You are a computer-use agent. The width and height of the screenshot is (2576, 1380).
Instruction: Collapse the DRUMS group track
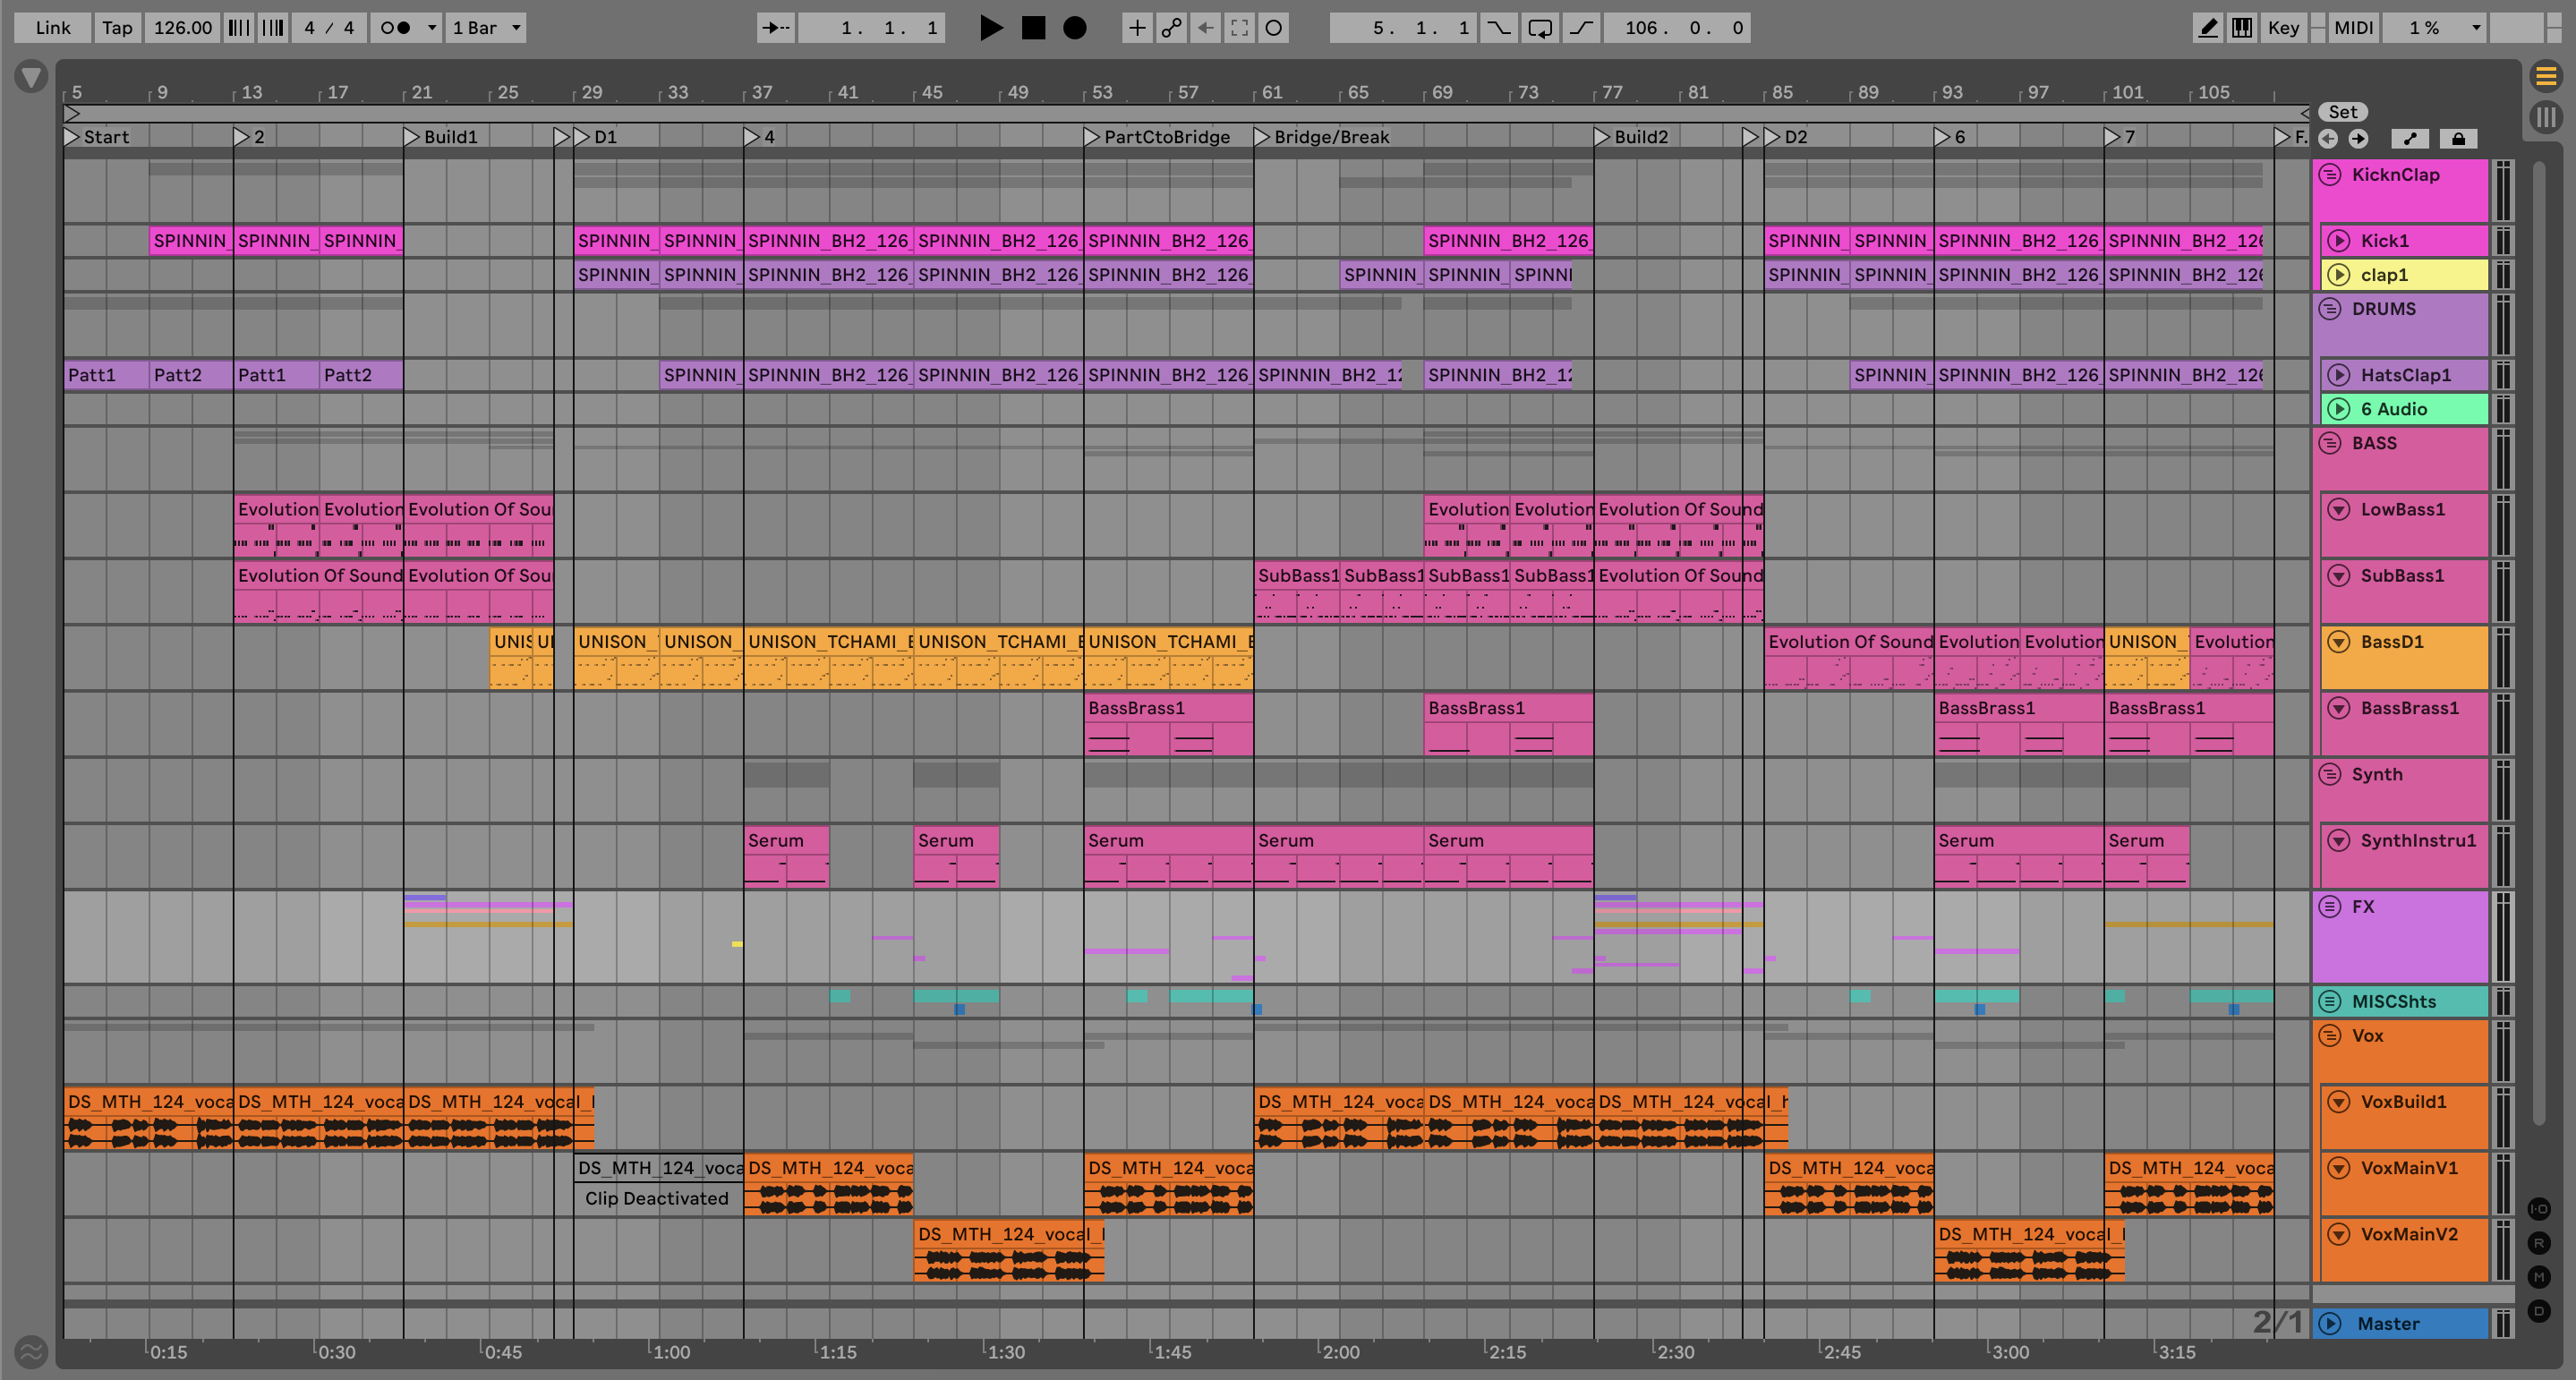2330,309
